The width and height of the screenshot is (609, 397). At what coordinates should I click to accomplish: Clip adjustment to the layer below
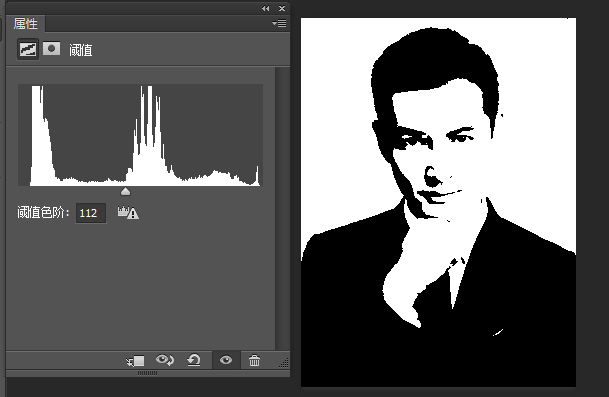tap(135, 361)
